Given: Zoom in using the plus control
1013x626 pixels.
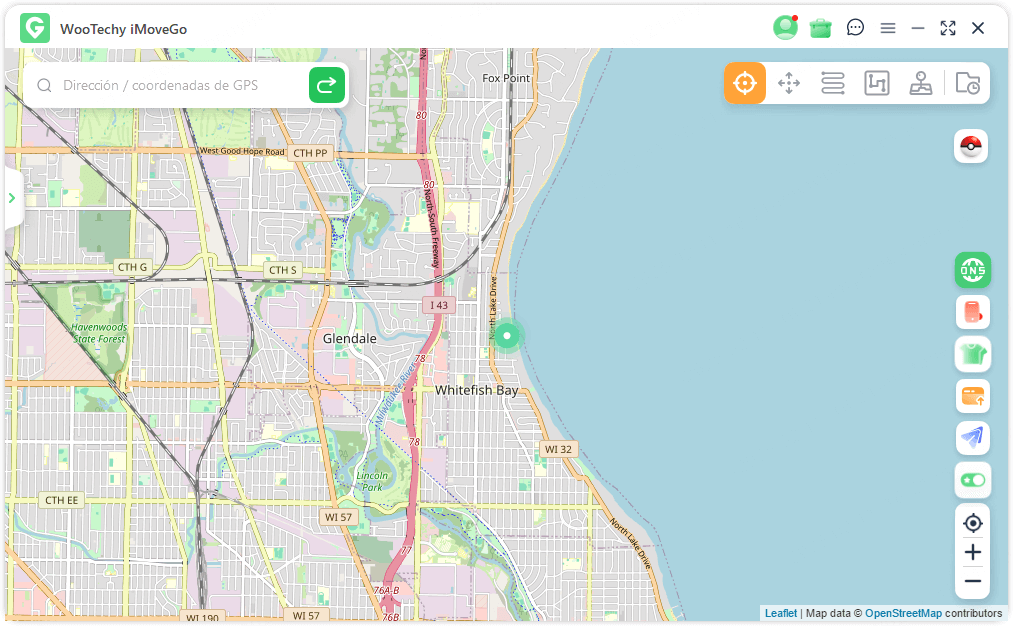Looking at the screenshot, I should tap(971, 552).
